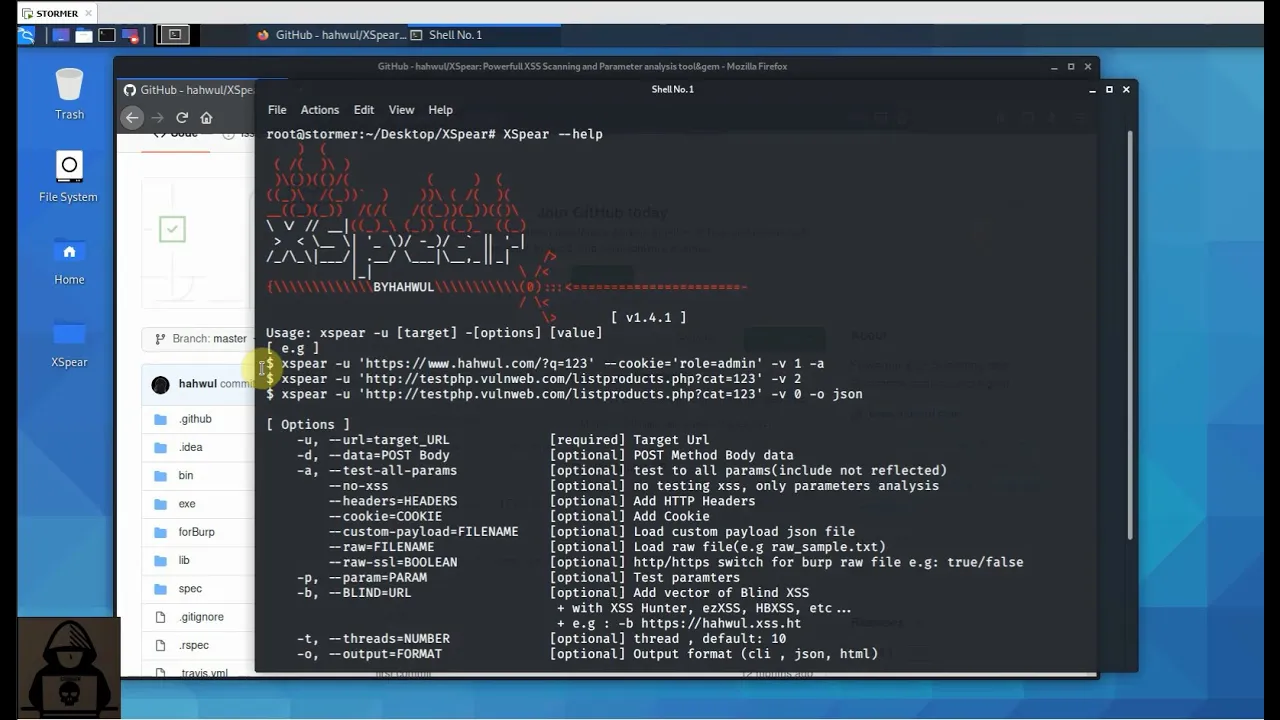Click the hahwul committer name
The height and width of the screenshot is (720, 1280).
tap(197, 384)
